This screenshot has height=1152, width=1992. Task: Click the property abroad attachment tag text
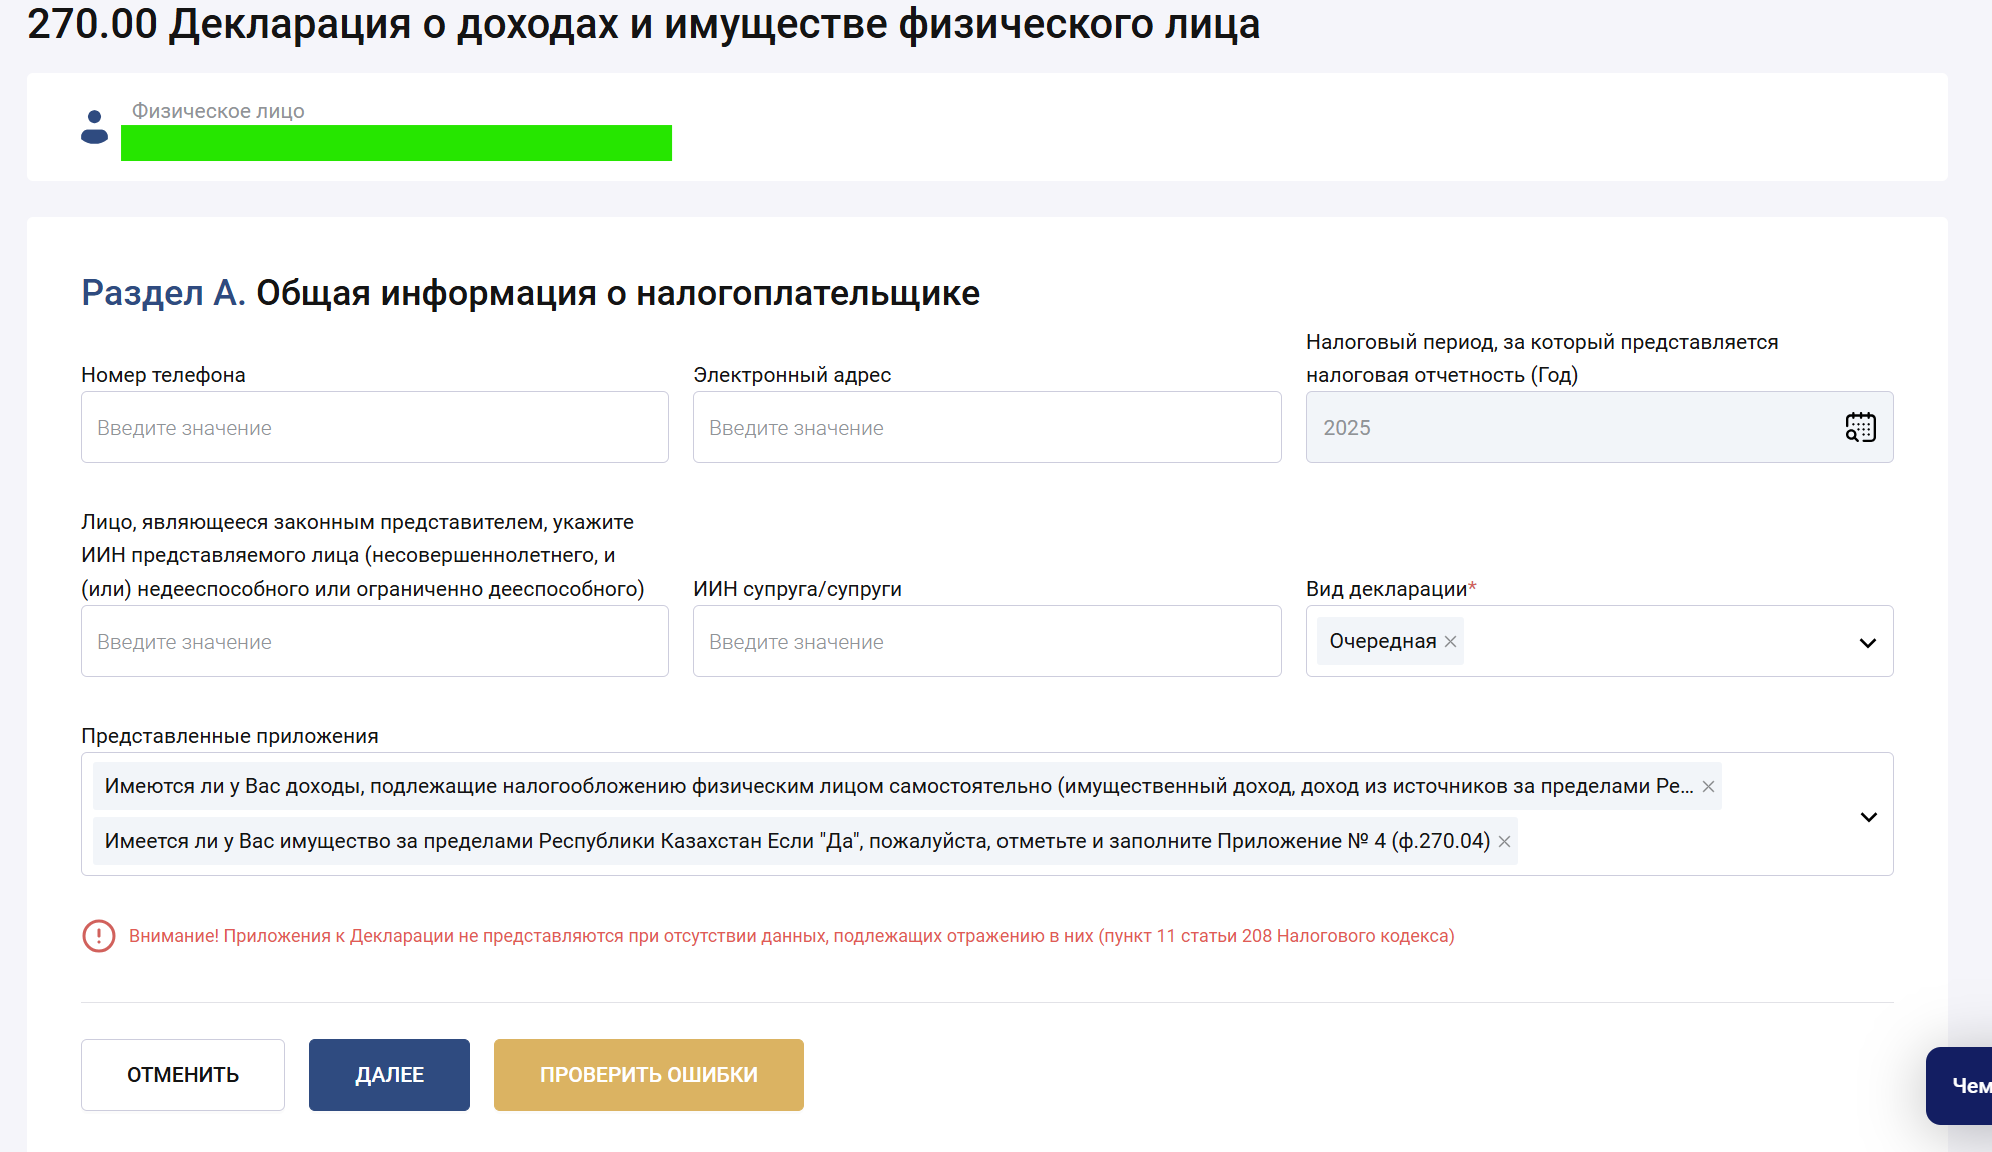click(796, 842)
